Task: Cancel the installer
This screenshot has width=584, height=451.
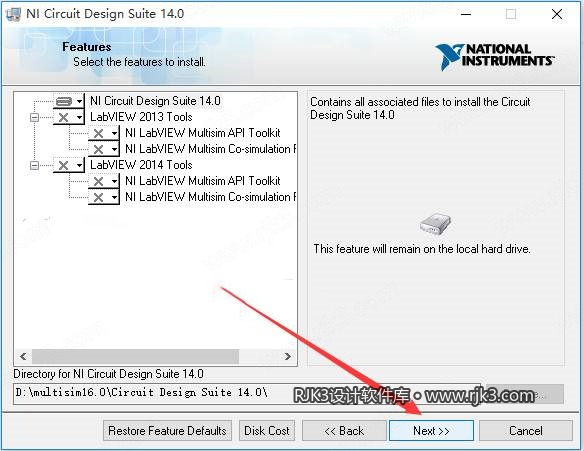Action: click(x=526, y=431)
